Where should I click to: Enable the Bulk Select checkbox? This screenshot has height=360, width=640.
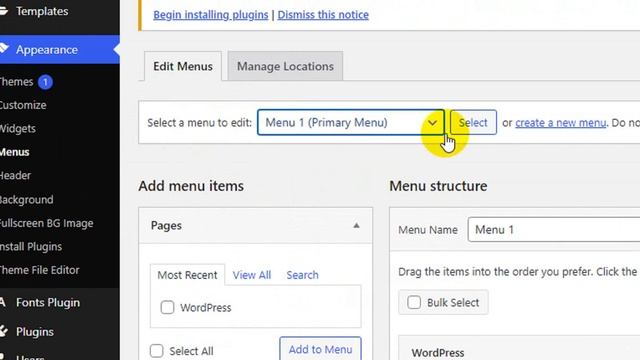point(414,302)
